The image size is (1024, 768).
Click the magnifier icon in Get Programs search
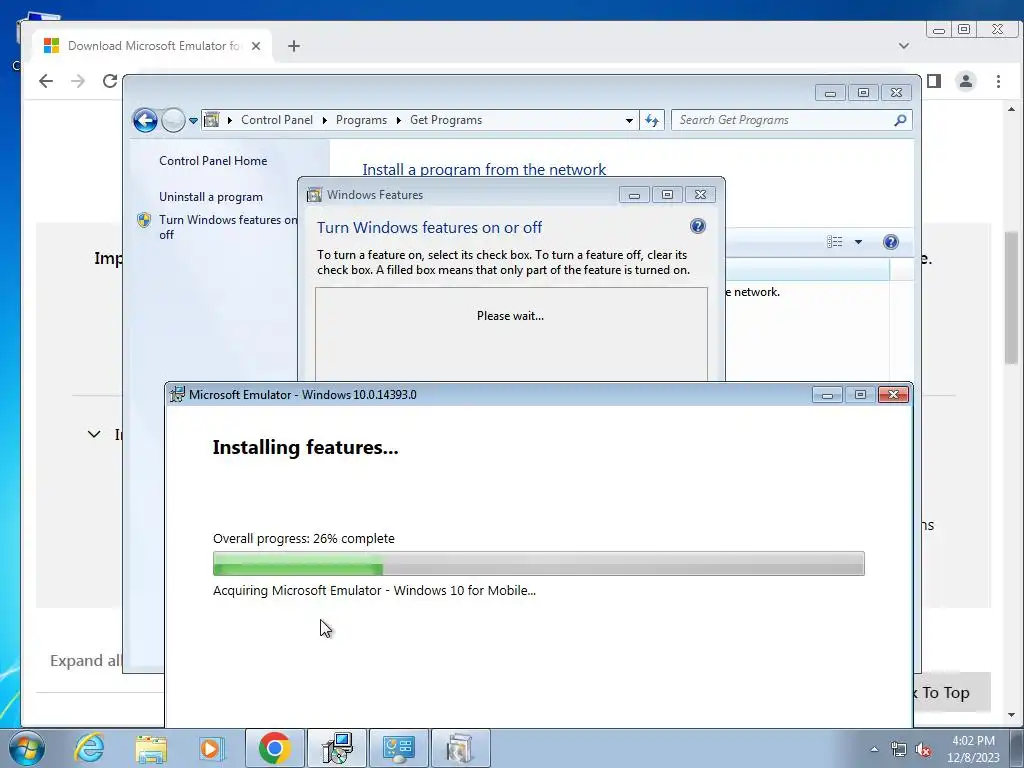[901, 120]
